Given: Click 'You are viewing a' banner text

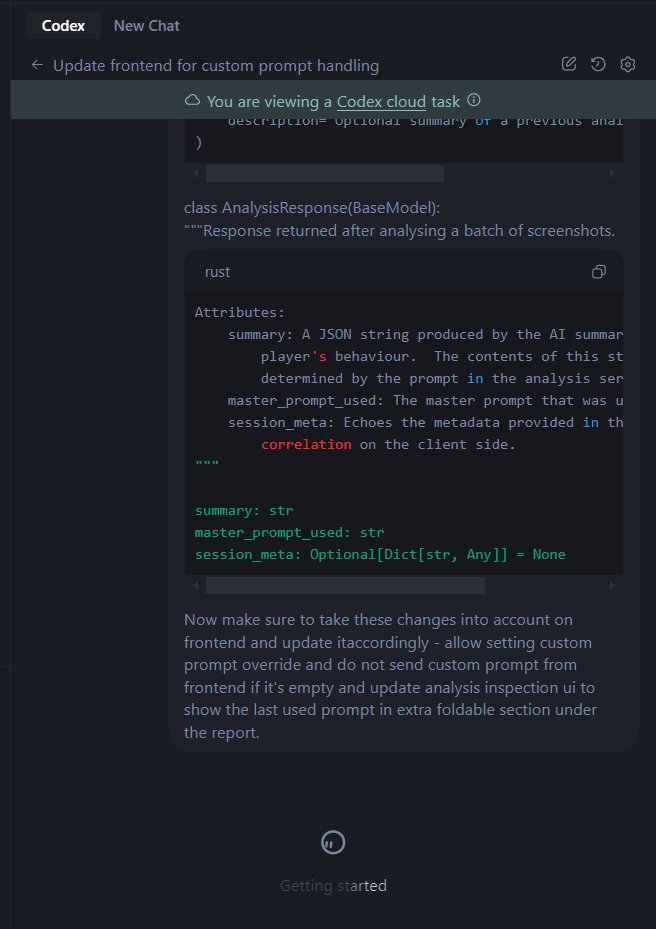Looking at the screenshot, I should 269,101.
